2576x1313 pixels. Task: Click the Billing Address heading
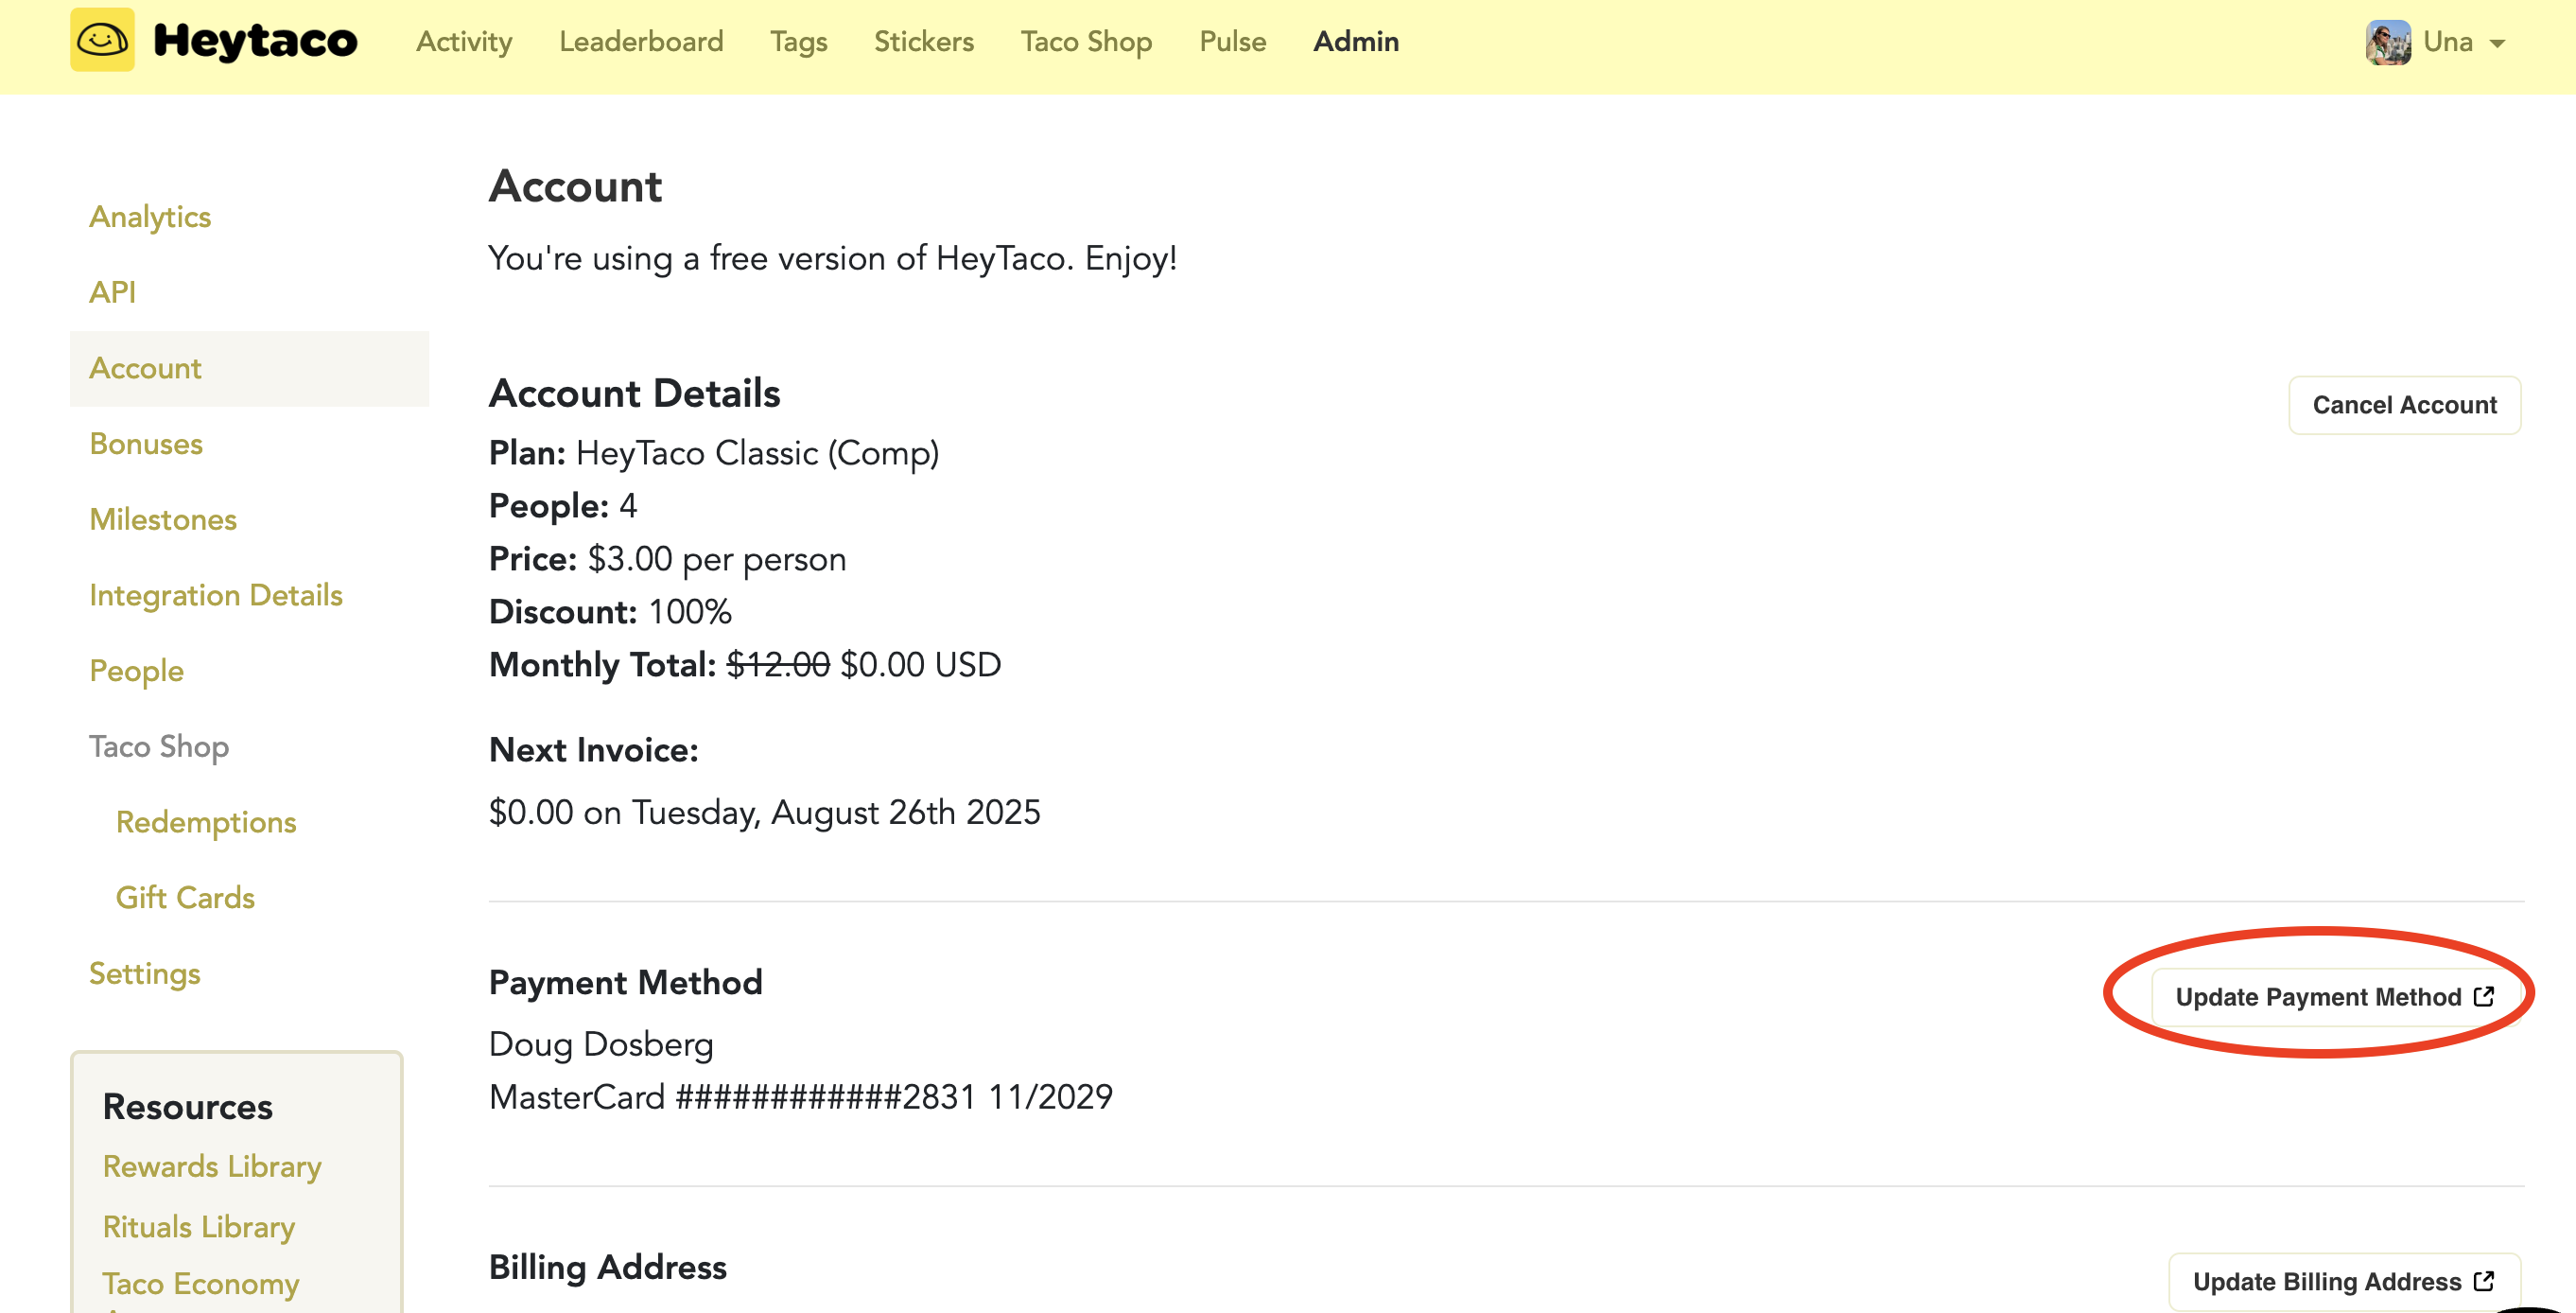pyautogui.click(x=608, y=1267)
